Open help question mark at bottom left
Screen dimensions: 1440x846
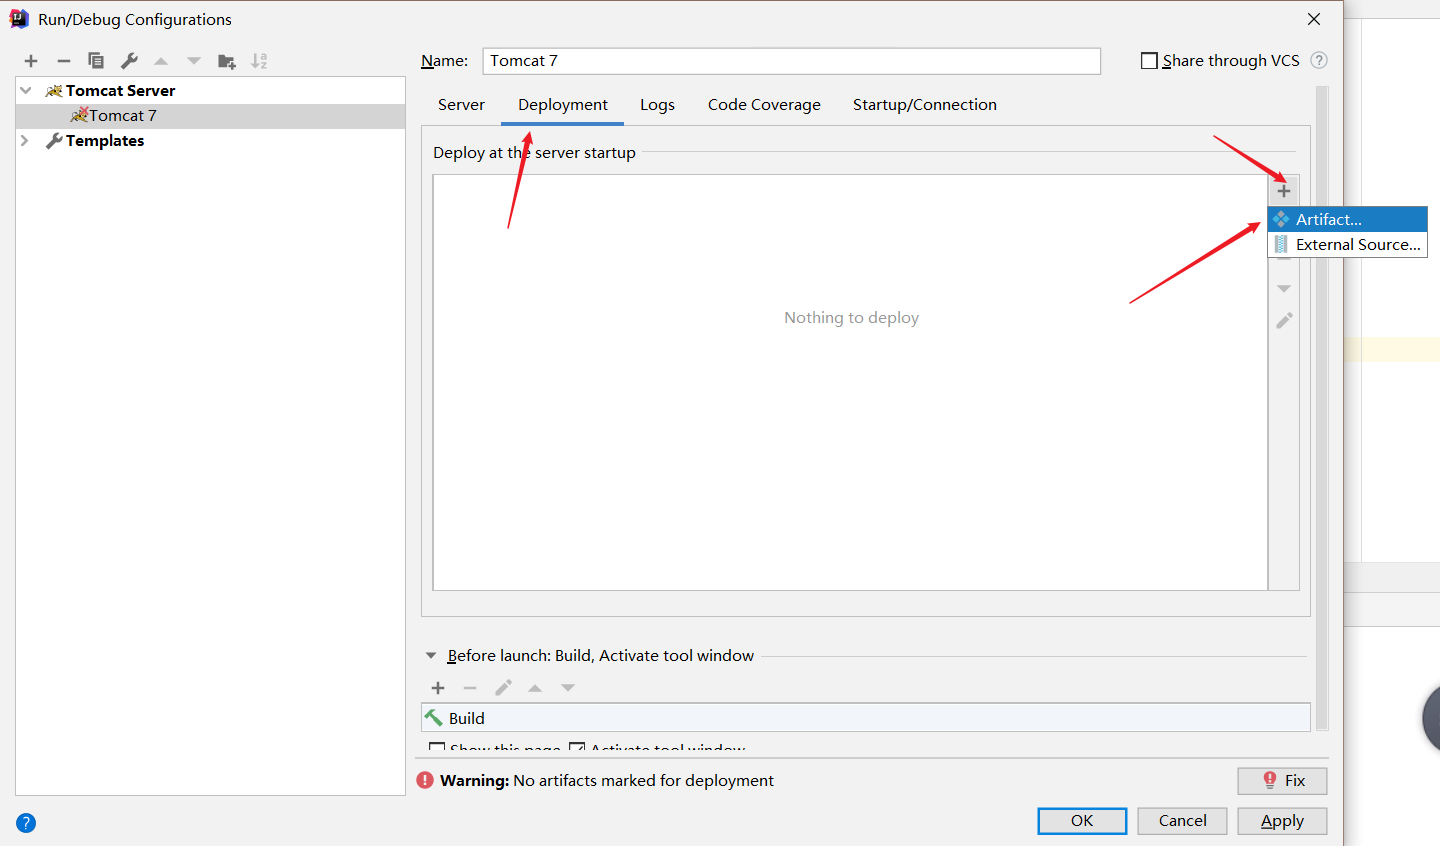point(26,823)
